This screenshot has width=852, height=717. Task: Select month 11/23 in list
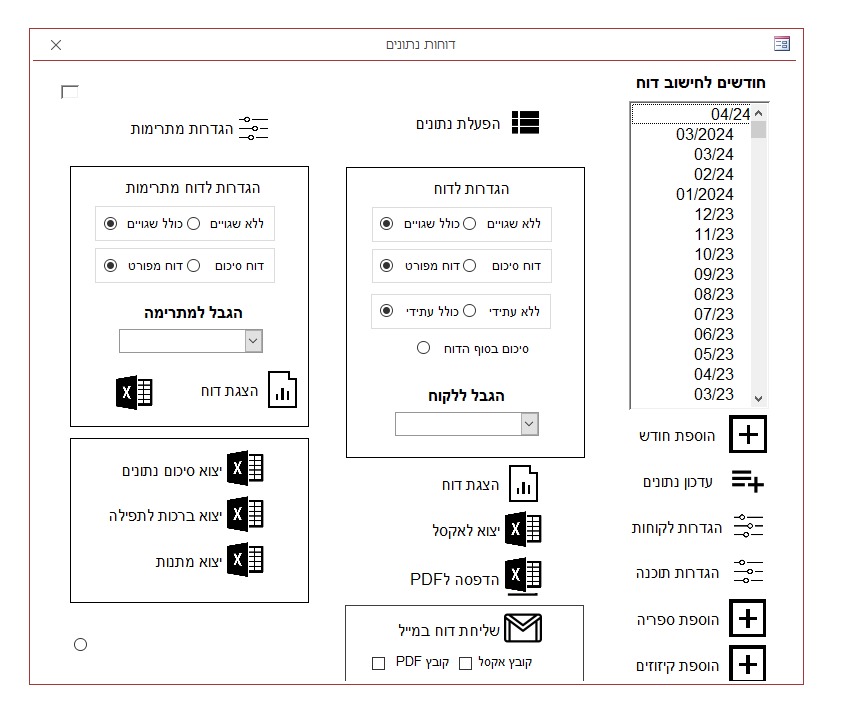click(691, 234)
